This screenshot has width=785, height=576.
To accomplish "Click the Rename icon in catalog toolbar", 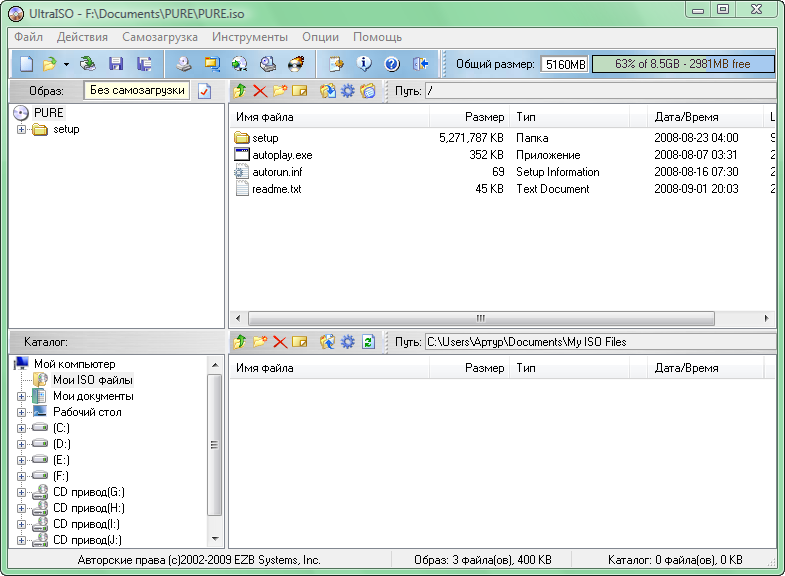I will [300, 342].
